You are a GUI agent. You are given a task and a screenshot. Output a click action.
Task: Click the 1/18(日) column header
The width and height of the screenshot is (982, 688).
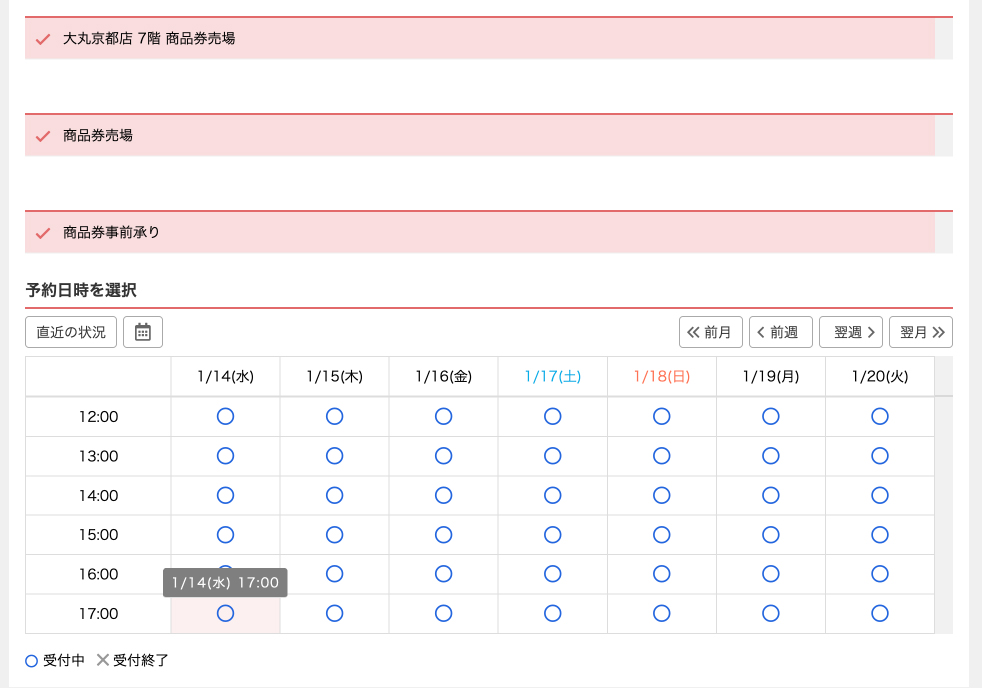point(661,377)
